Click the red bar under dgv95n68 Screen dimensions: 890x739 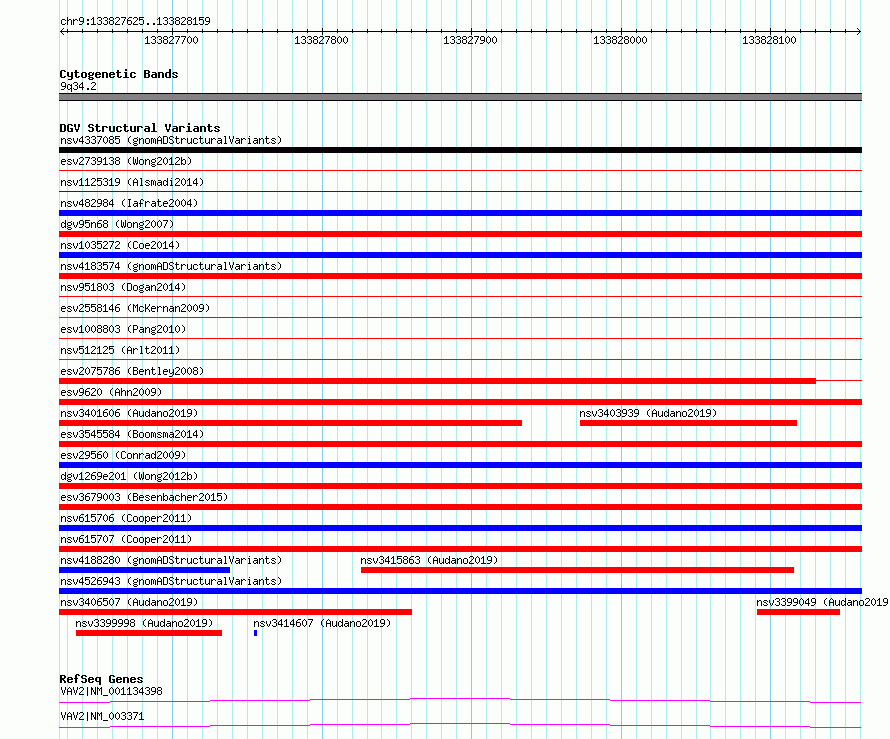pos(460,234)
